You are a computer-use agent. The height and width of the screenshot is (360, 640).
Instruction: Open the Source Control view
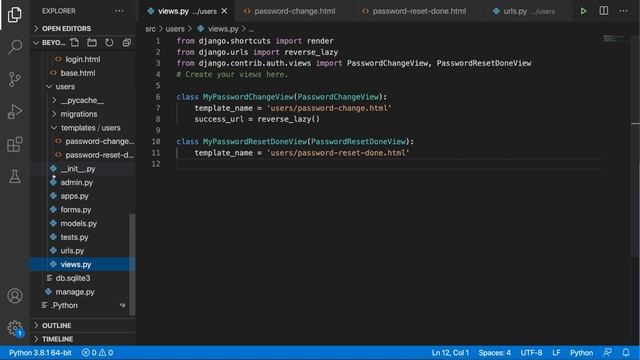[x=15, y=79]
